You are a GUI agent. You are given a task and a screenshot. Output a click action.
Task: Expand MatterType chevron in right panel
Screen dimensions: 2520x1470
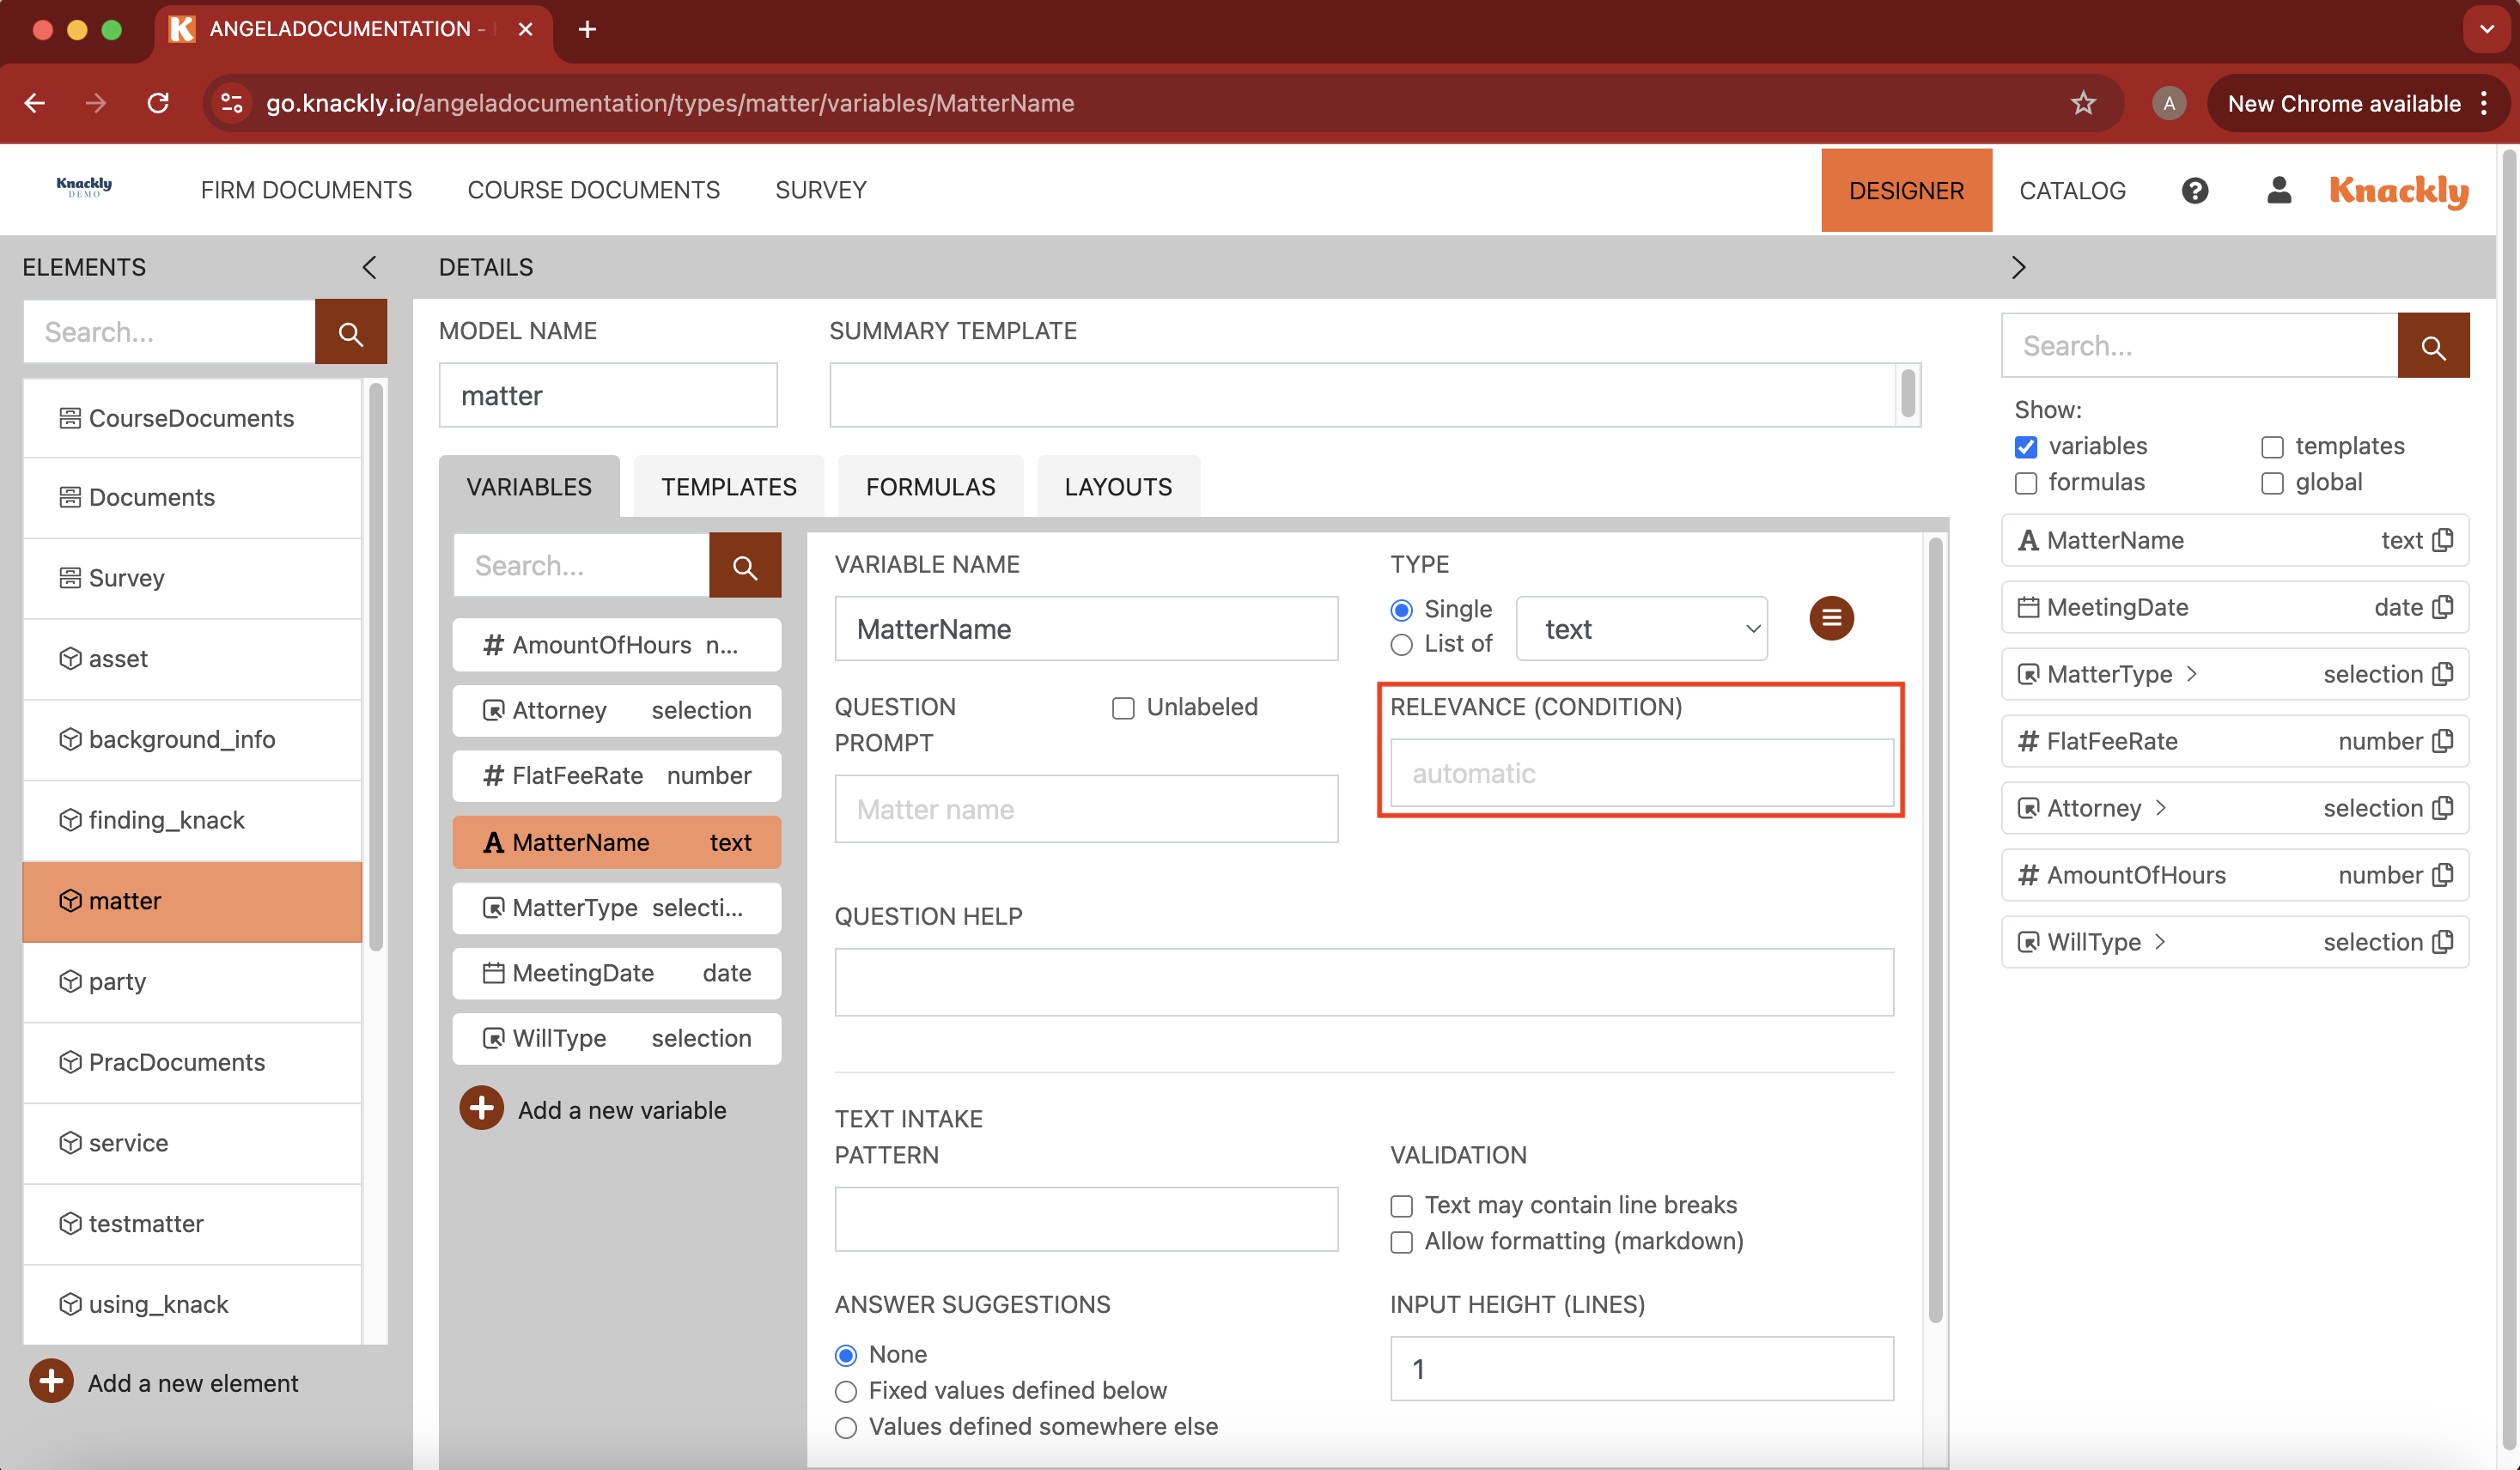[2192, 674]
